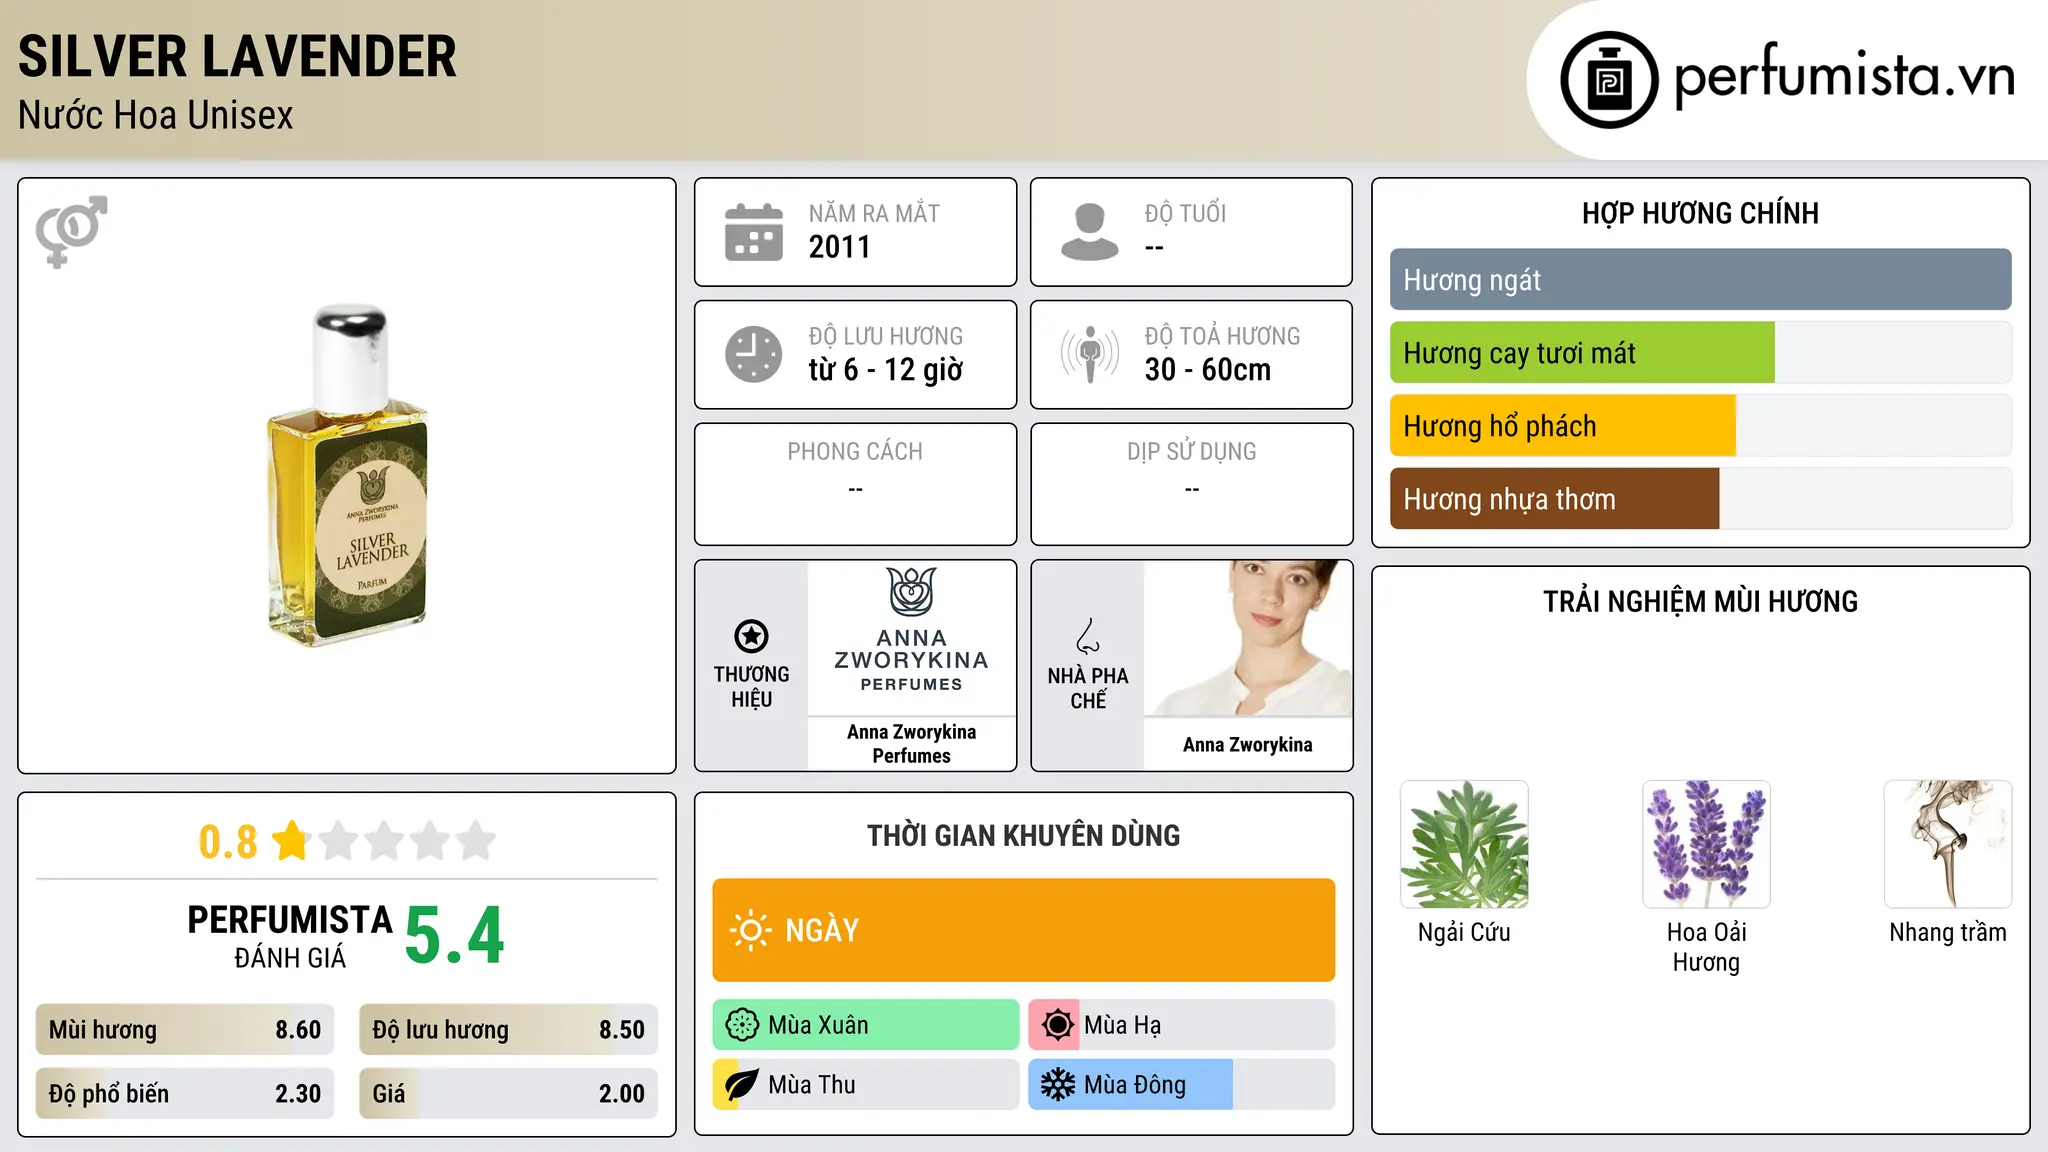This screenshot has width=2048, height=1152.
Task: Click the Giá 2.00 score bar
Action: pyautogui.click(x=509, y=1094)
